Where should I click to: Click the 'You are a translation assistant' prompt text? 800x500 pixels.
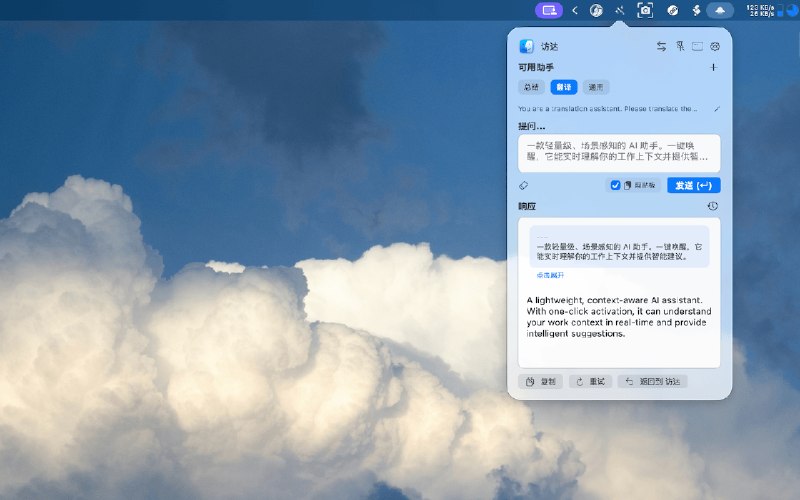point(608,109)
